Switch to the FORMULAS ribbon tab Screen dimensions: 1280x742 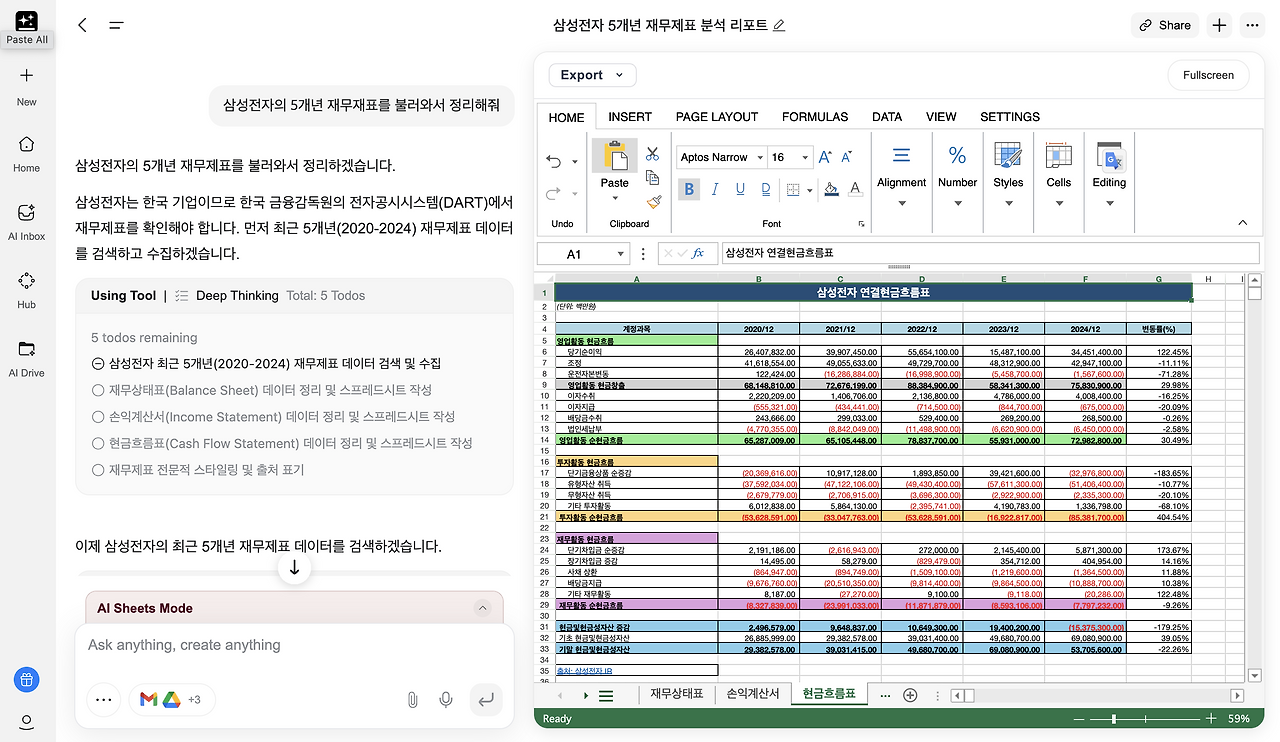coord(815,117)
